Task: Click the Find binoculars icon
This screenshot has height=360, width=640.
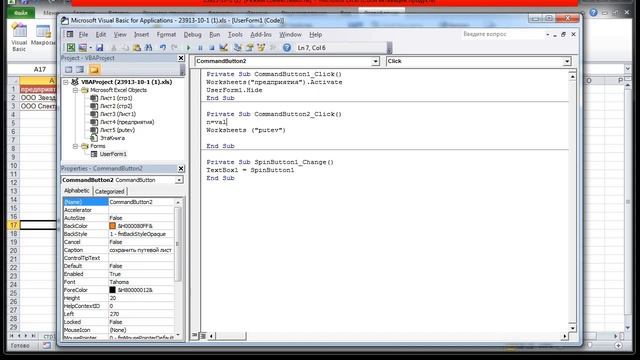Action: click(149, 48)
